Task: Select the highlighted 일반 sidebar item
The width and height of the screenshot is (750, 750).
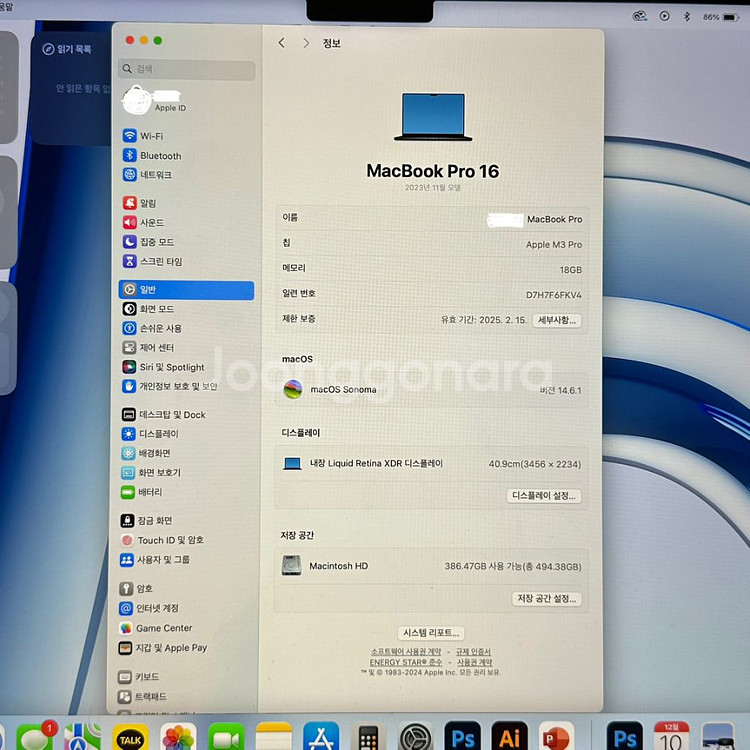Action: (x=186, y=290)
